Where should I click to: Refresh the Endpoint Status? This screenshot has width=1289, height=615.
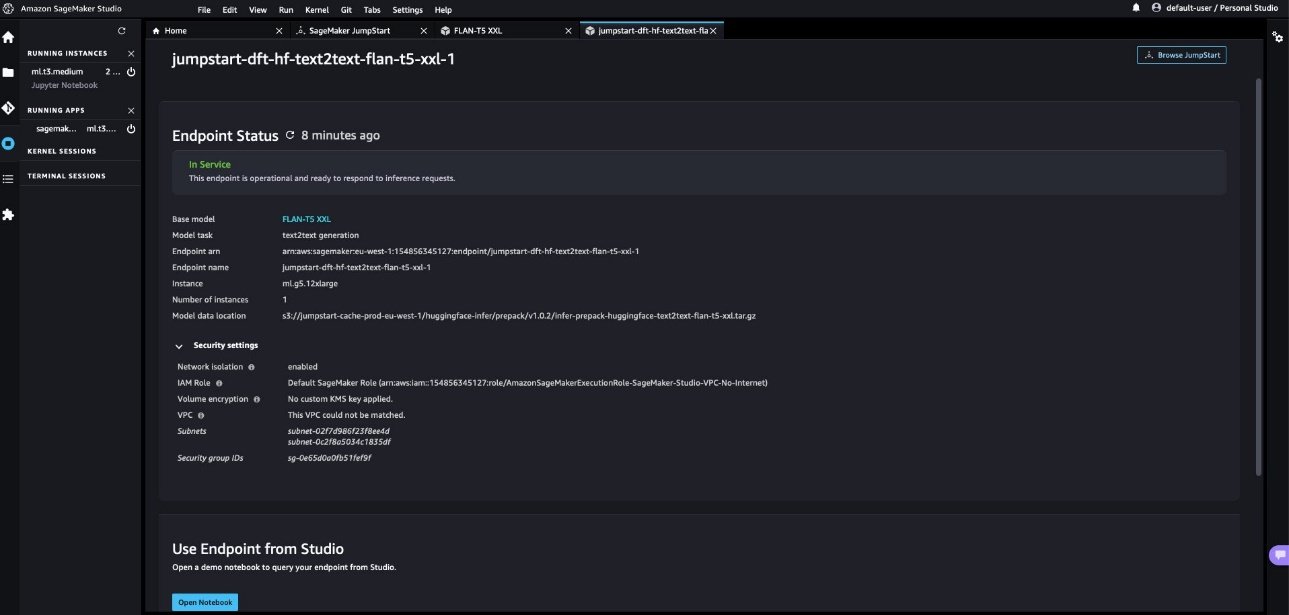291,135
